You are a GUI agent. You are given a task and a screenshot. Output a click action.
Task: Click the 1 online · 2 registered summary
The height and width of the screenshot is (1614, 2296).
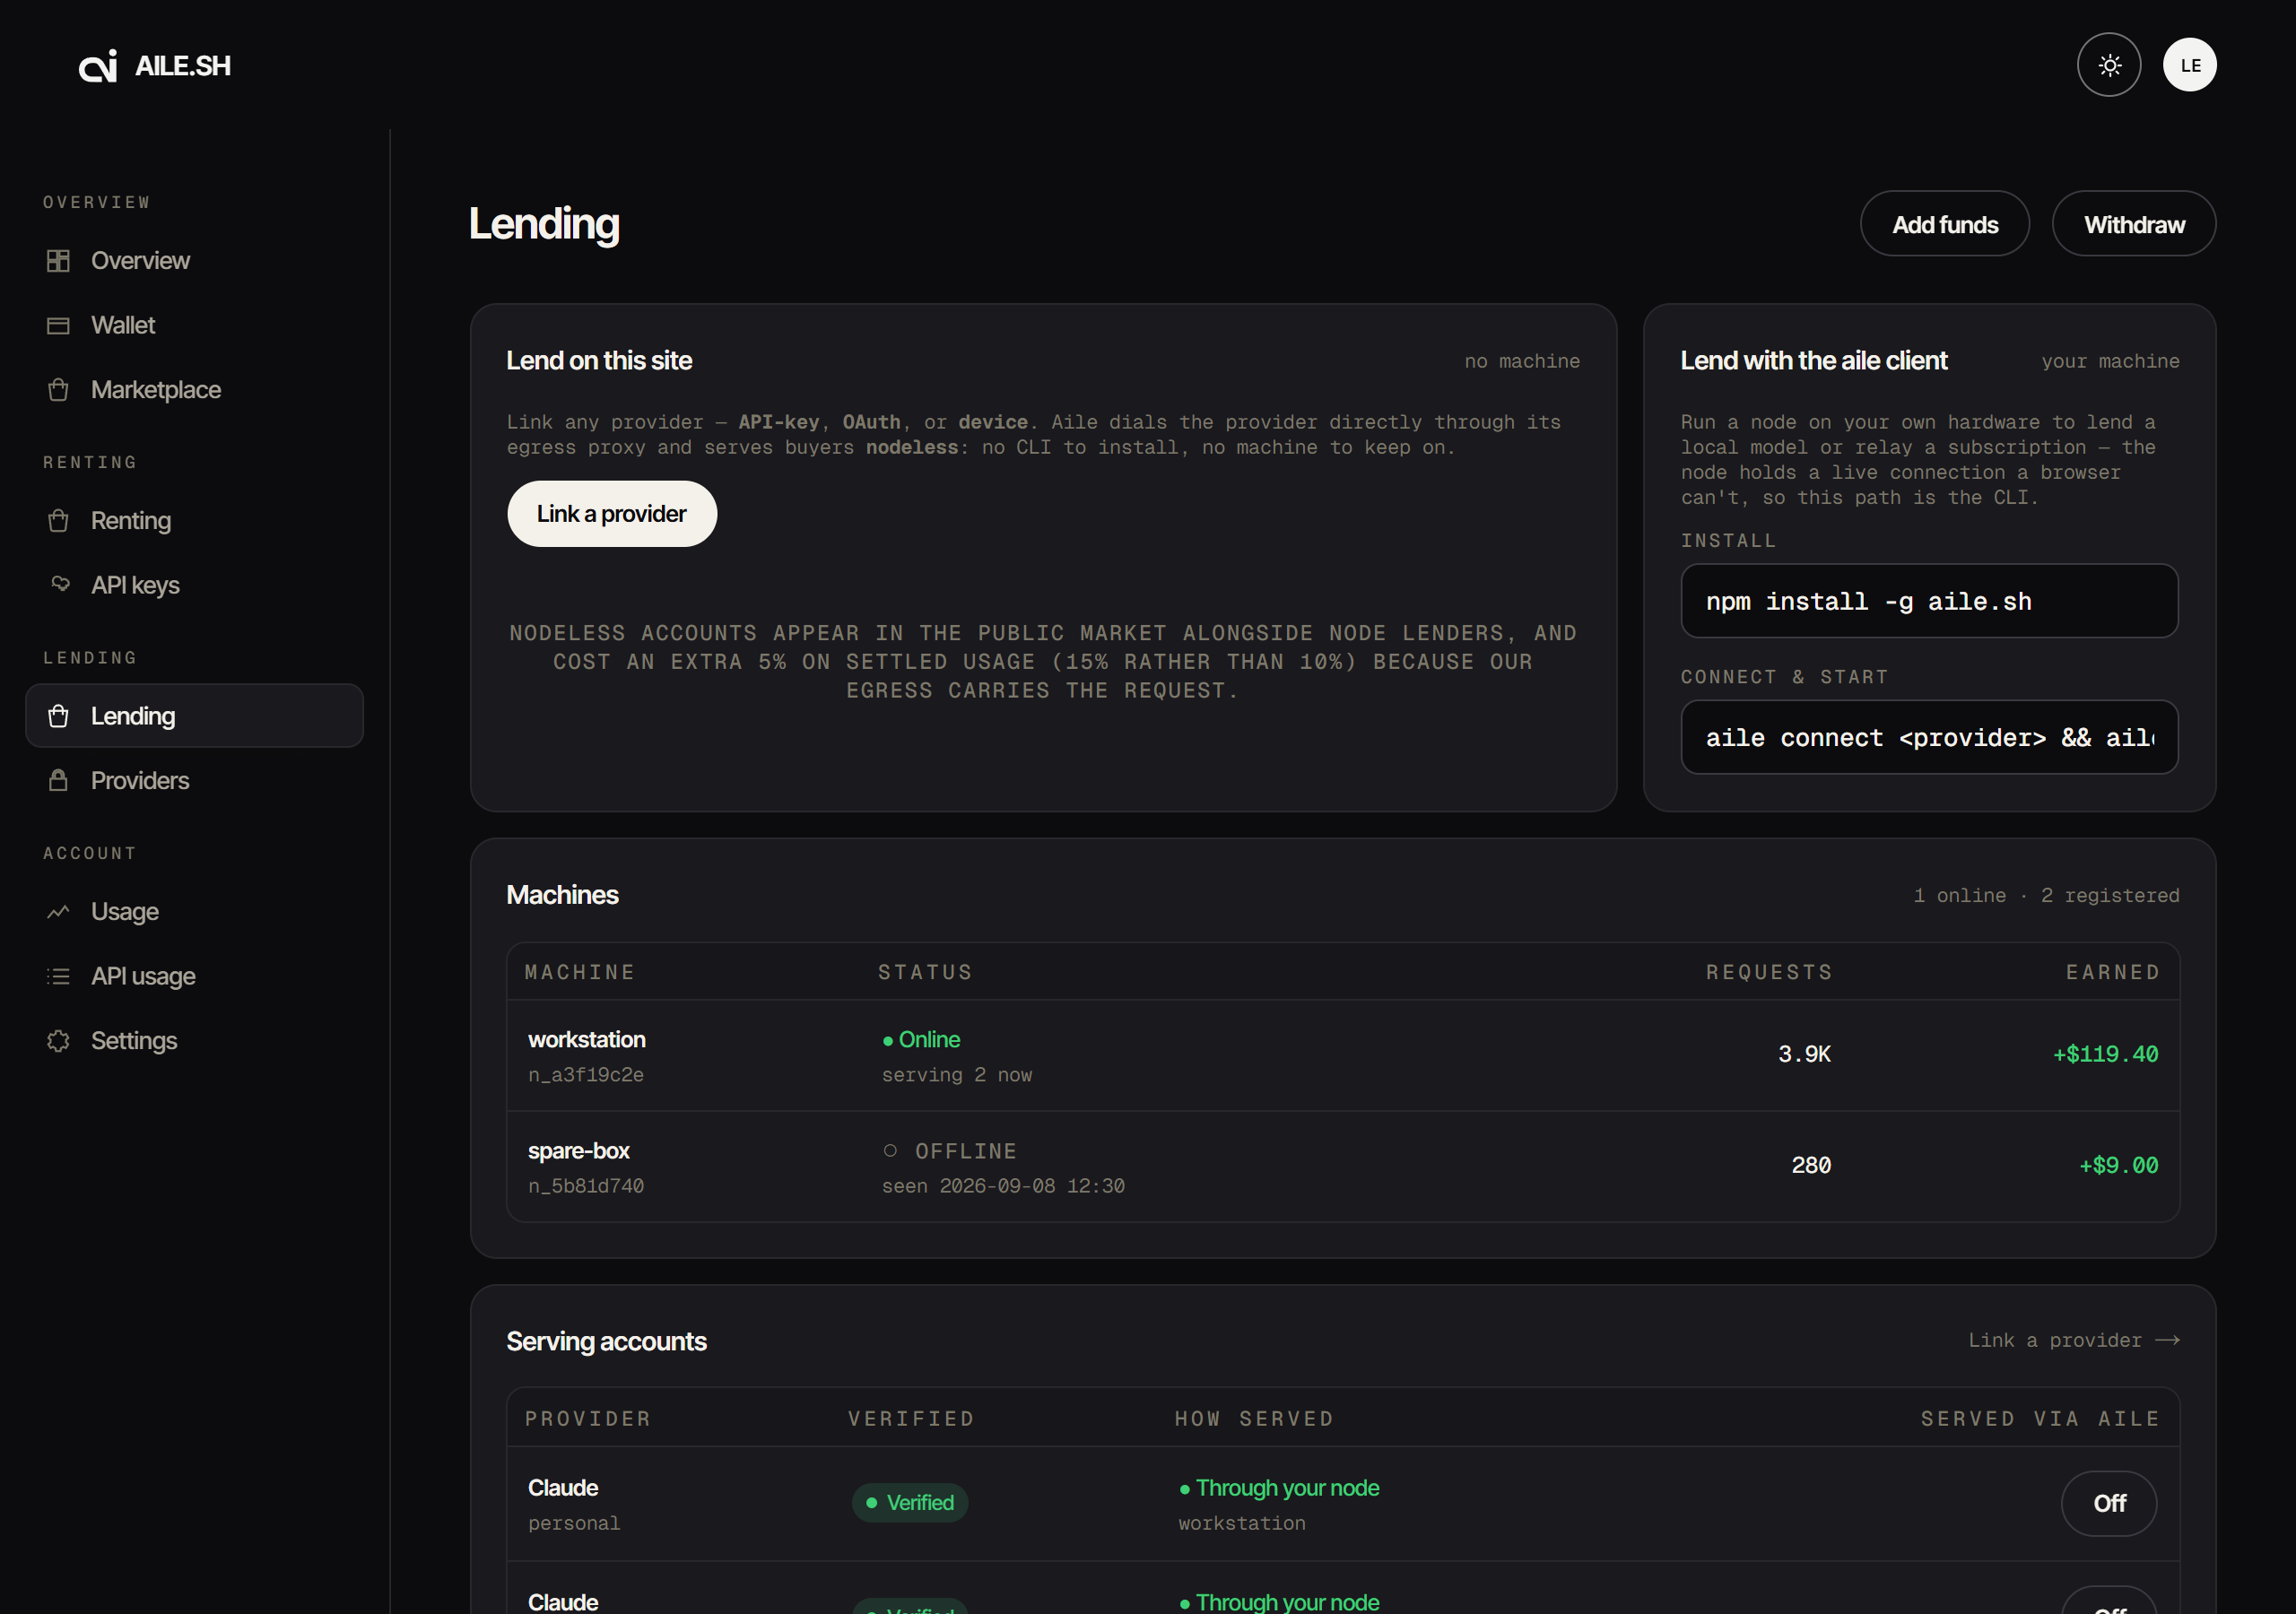(2046, 896)
